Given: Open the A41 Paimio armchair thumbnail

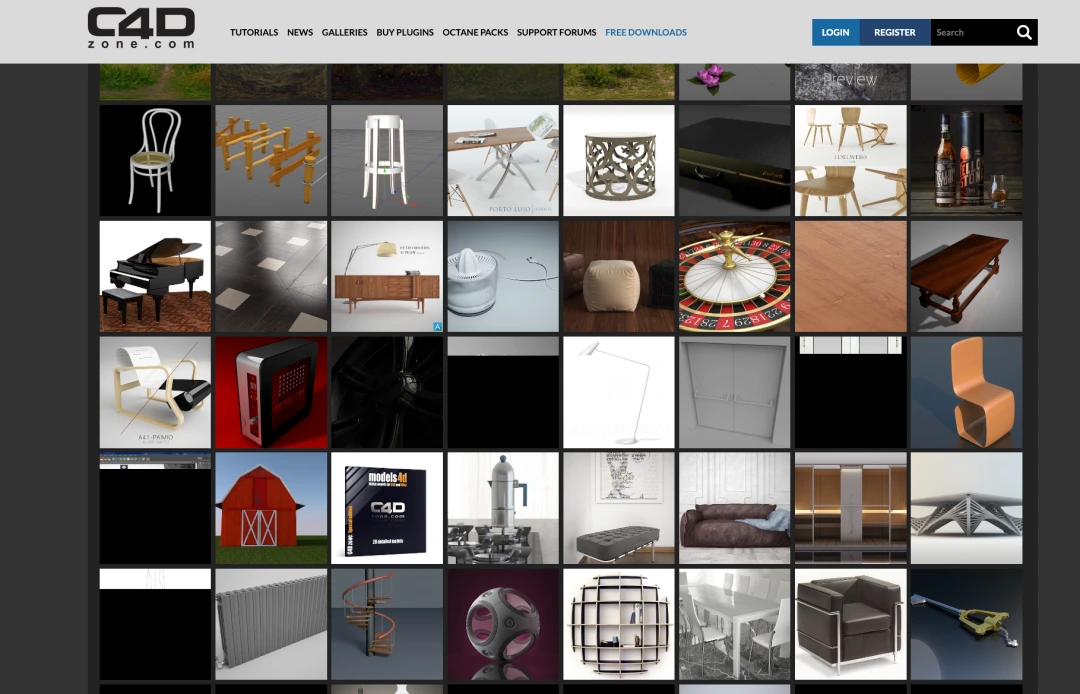Looking at the screenshot, I should (x=156, y=392).
